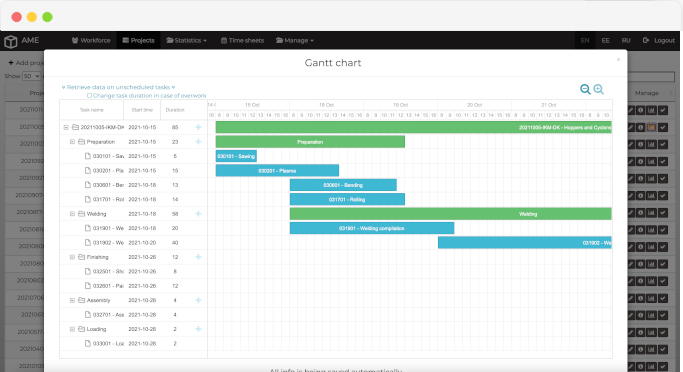Select the 030201 - Plasma task bar
The height and width of the screenshot is (372, 683).
pyautogui.click(x=277, y=170)
